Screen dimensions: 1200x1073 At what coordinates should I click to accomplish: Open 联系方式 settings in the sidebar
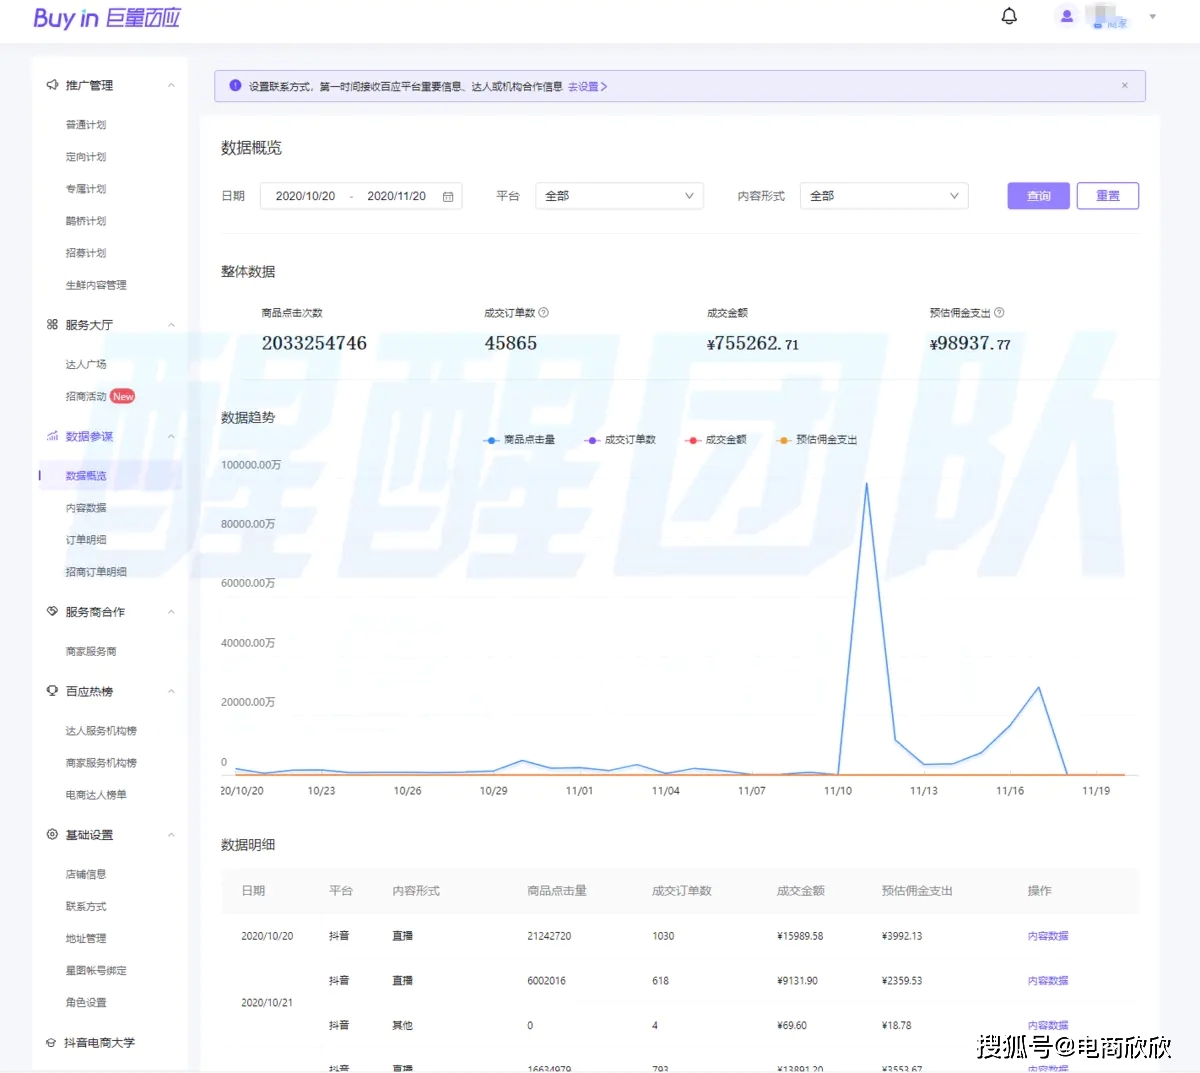(86, 906)
